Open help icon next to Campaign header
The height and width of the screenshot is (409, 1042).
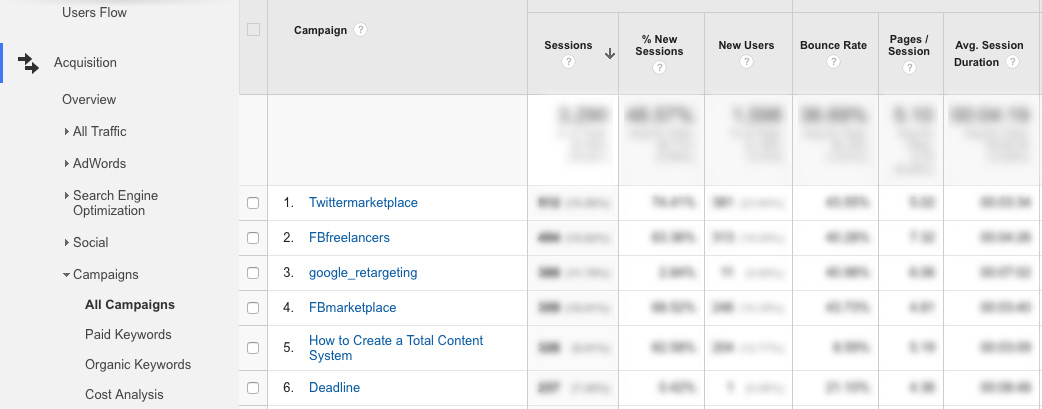(x=360, y=30)
